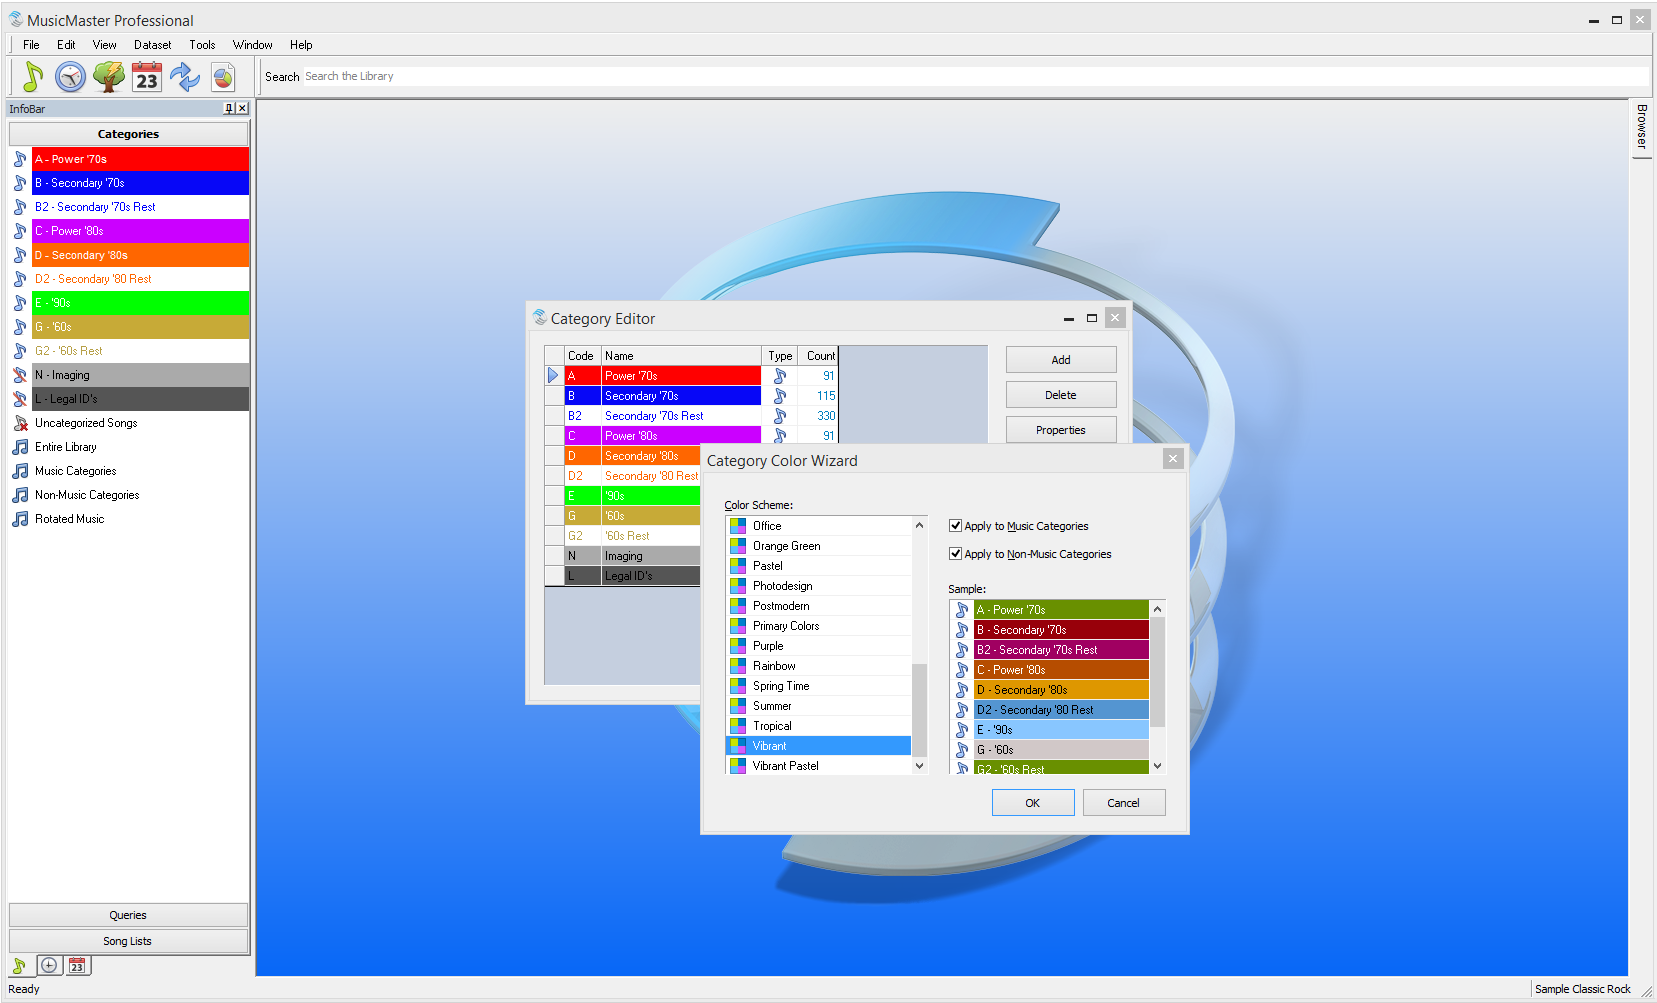Image resolution: width=1657 pixels, height=1003 pixels.
Task: Open the Browser side tab
Action: pos(1641,127)
